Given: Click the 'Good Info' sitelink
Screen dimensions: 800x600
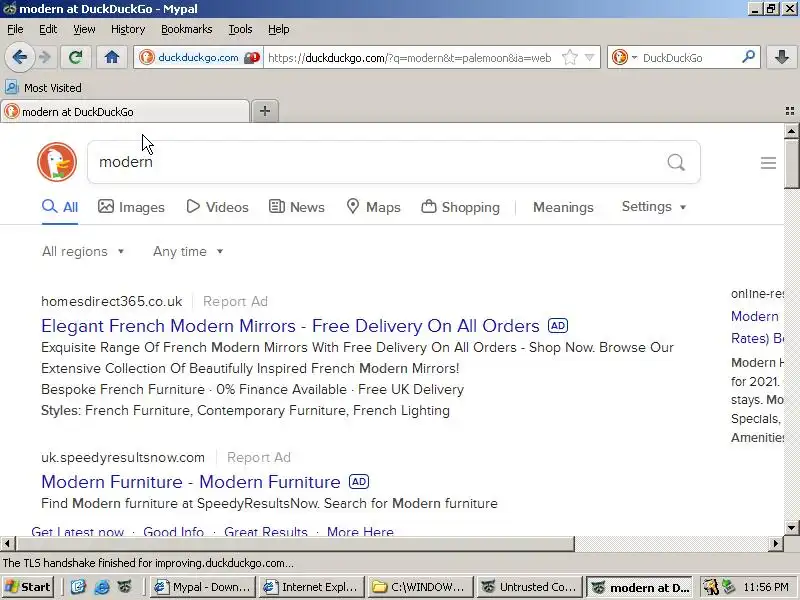Looking at the screenshot, I should (173, 531).
